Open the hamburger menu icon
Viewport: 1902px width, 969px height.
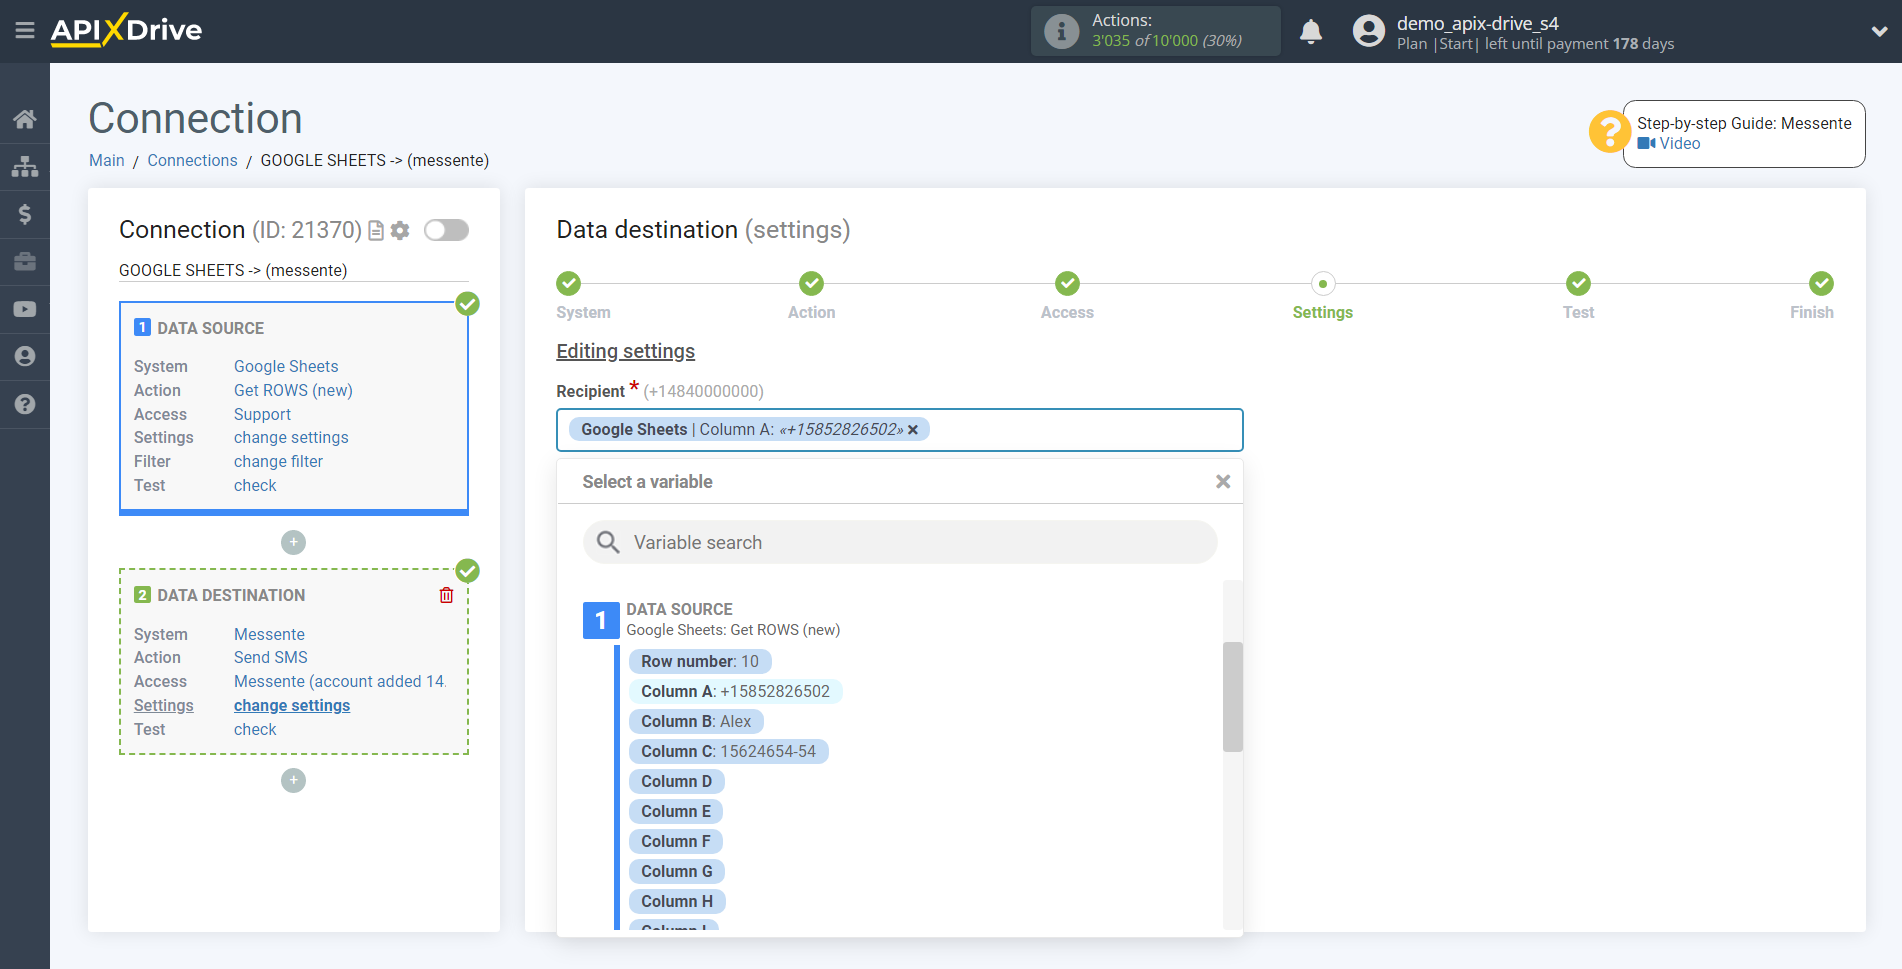coord(25,30)
